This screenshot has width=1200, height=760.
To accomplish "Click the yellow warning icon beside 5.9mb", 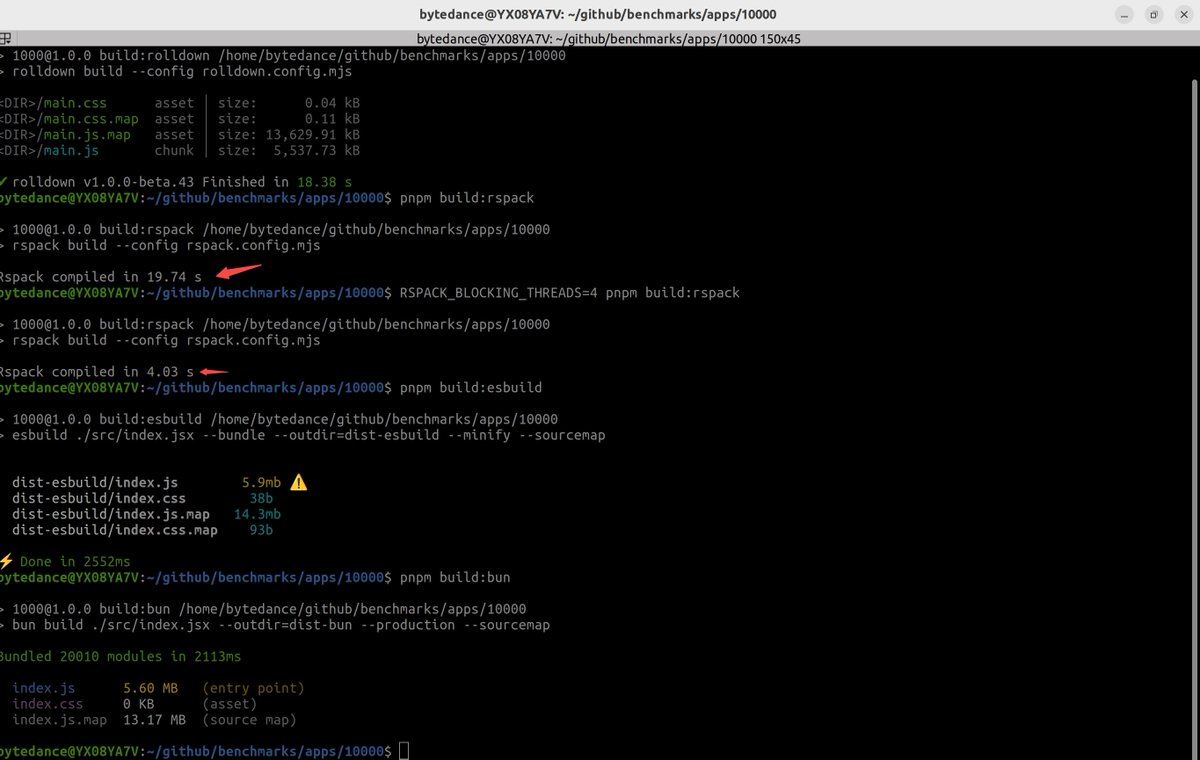I will 298,482.
